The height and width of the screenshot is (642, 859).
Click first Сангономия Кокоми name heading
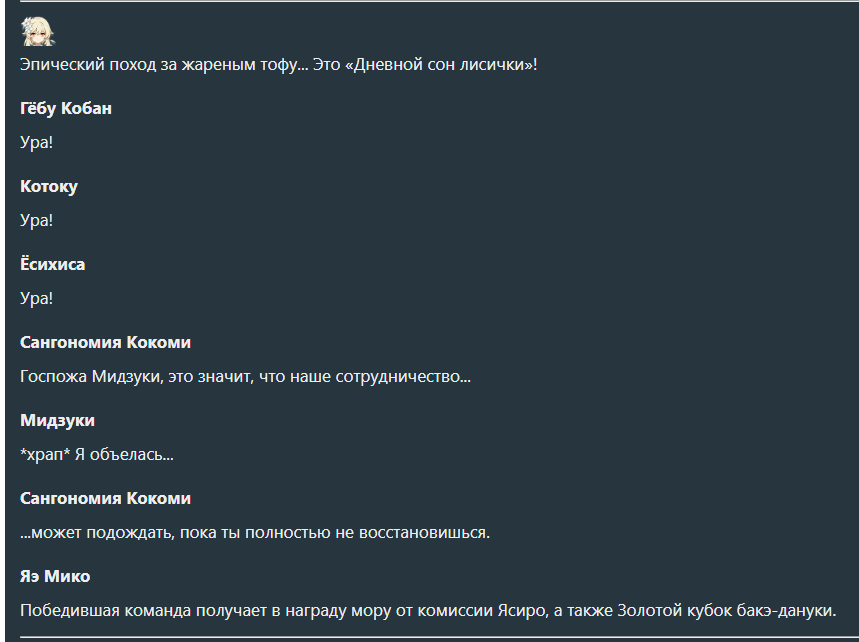[105, 342]
